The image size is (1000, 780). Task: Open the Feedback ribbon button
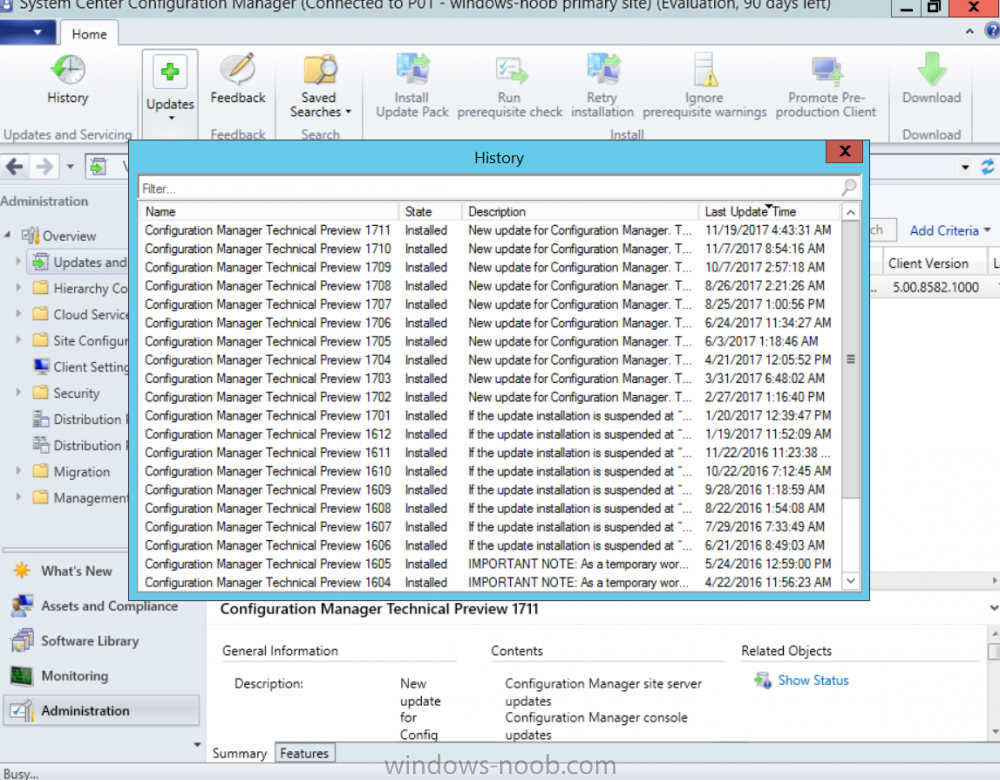(x=238, y=80)
